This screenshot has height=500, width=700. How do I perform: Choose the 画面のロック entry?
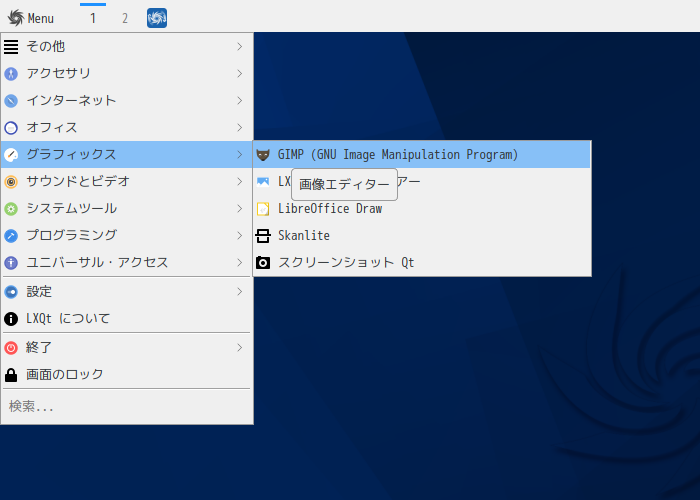(x=127, y=375)
